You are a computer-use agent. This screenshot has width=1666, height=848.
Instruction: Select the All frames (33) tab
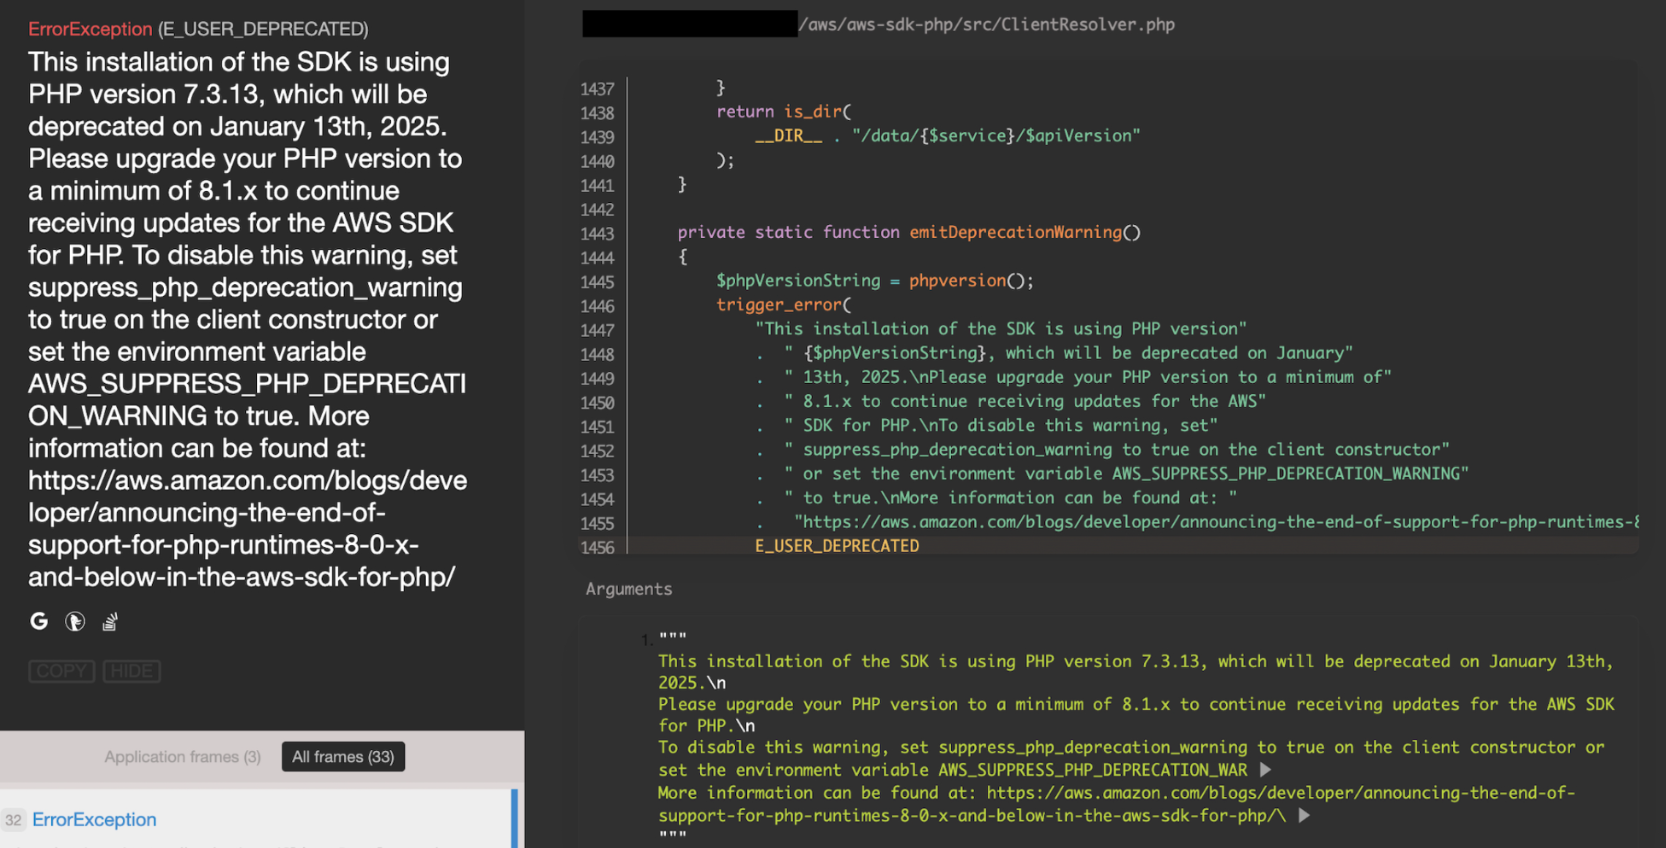point(343,757)
